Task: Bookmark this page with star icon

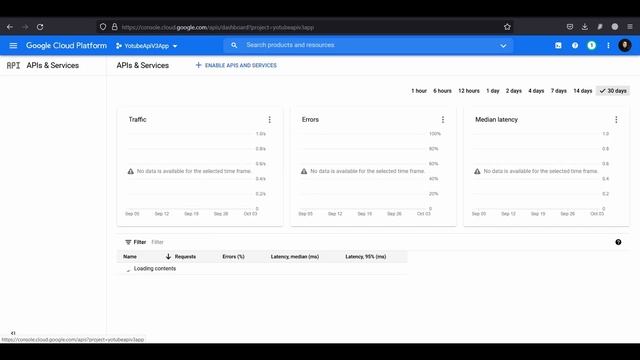Action: coord(507,27)
